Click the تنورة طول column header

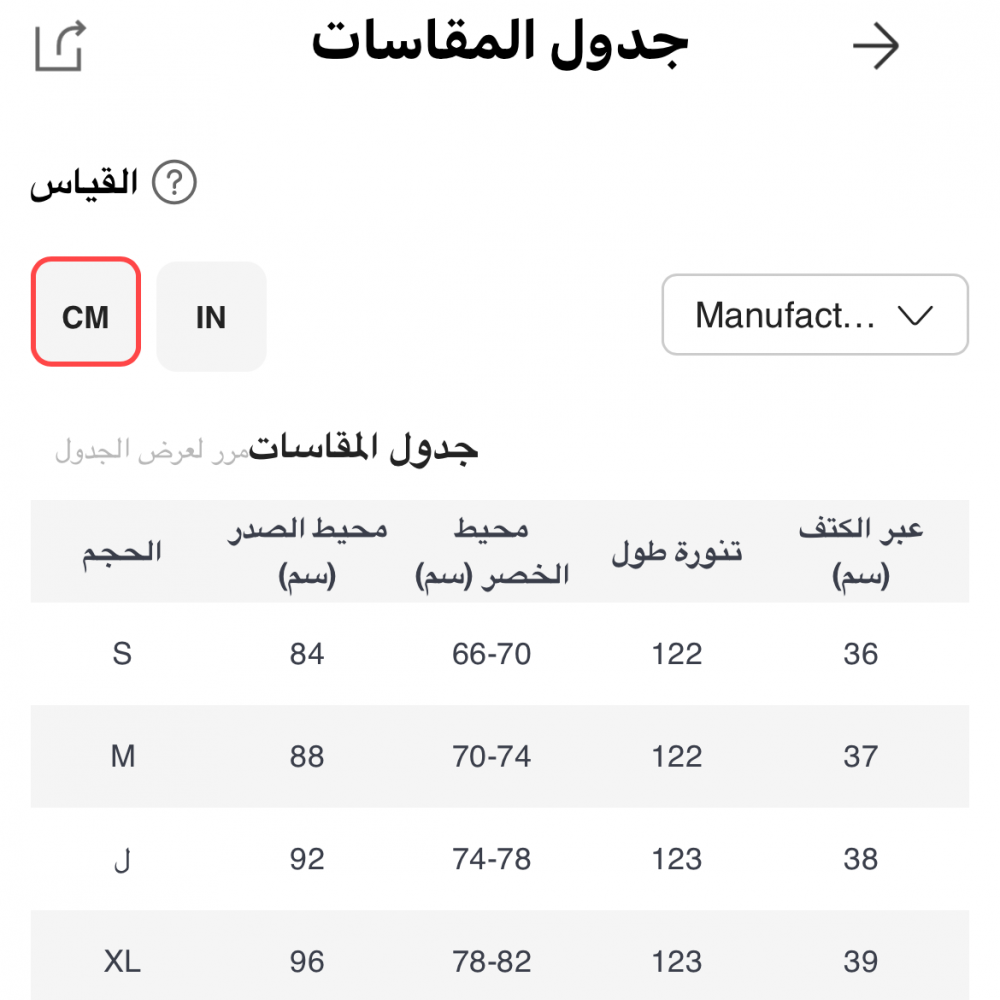677,552
